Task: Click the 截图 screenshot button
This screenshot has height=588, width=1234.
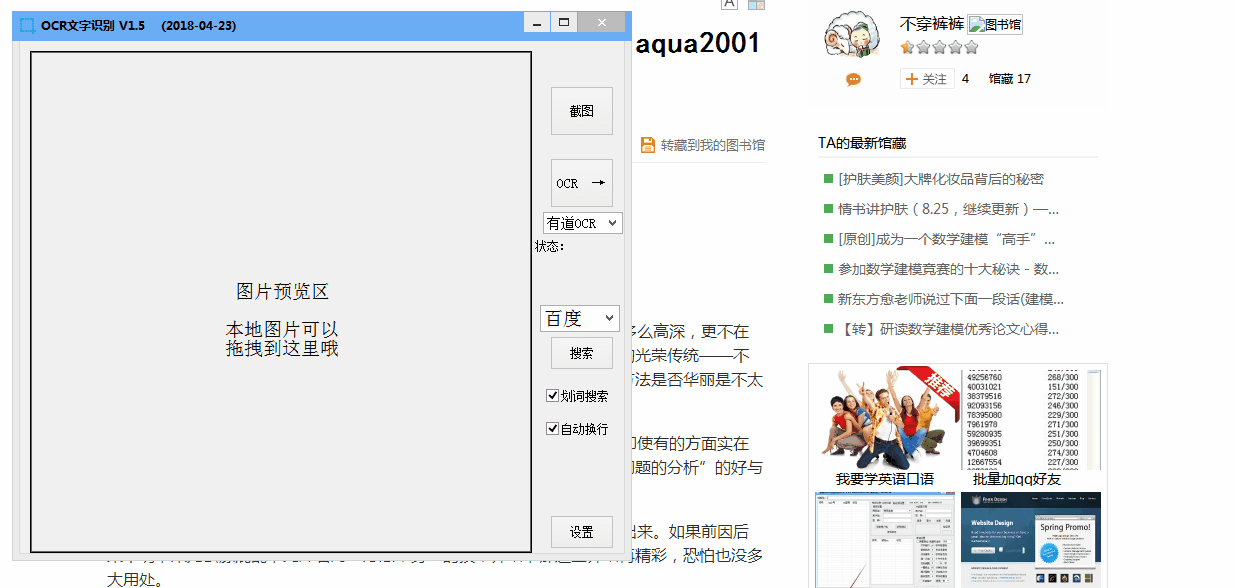Action: pos(582,111)
